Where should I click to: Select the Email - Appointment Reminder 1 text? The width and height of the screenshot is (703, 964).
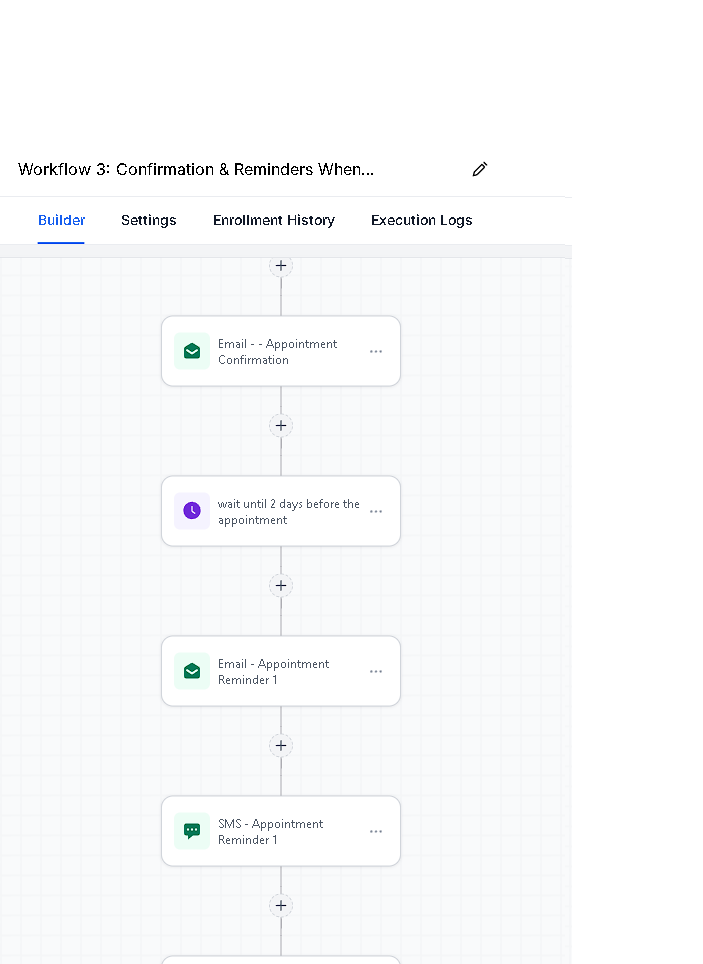pos(273,671)
